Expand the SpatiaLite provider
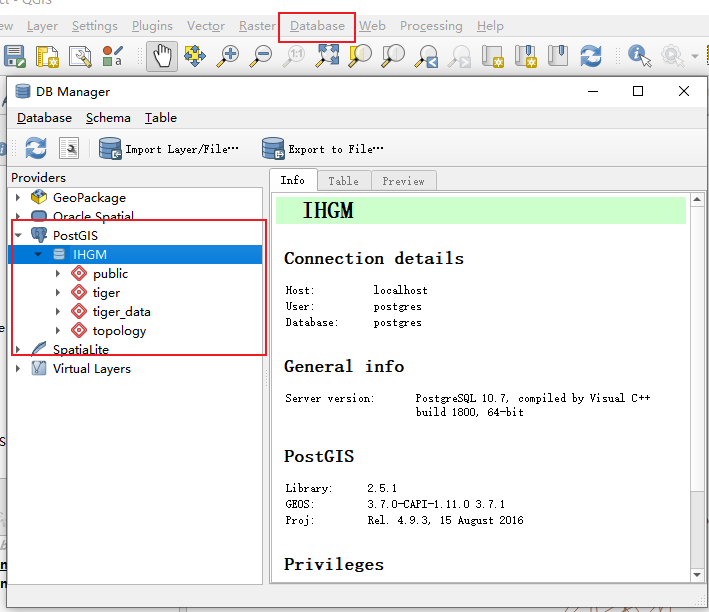709x612 pixels. click(18, 350)
